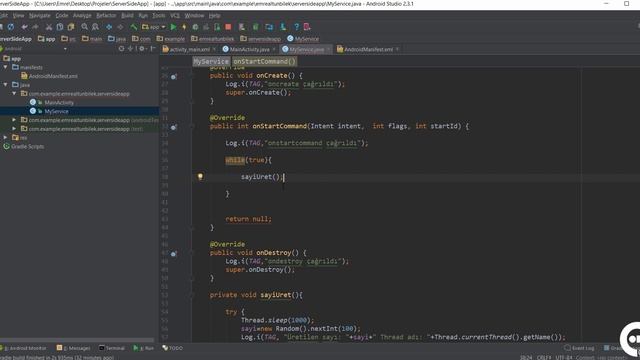
Task: Click the MyService breadcrumb item
Action: (x=303, y=39)
